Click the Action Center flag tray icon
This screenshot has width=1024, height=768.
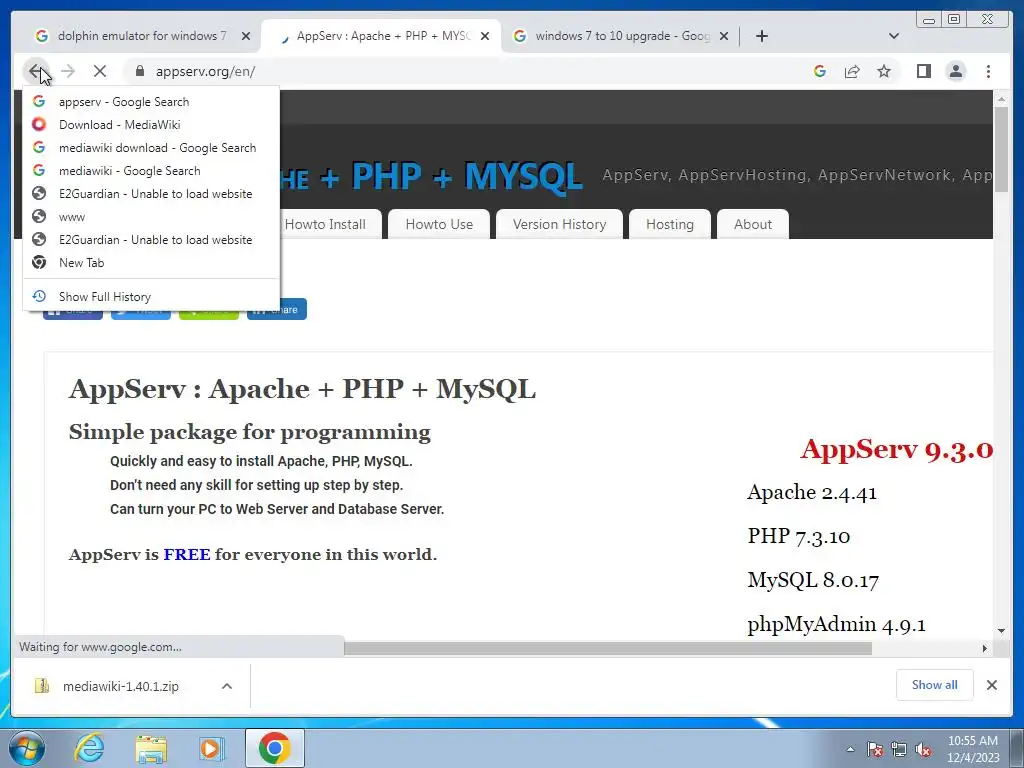[x=875, y=749]
